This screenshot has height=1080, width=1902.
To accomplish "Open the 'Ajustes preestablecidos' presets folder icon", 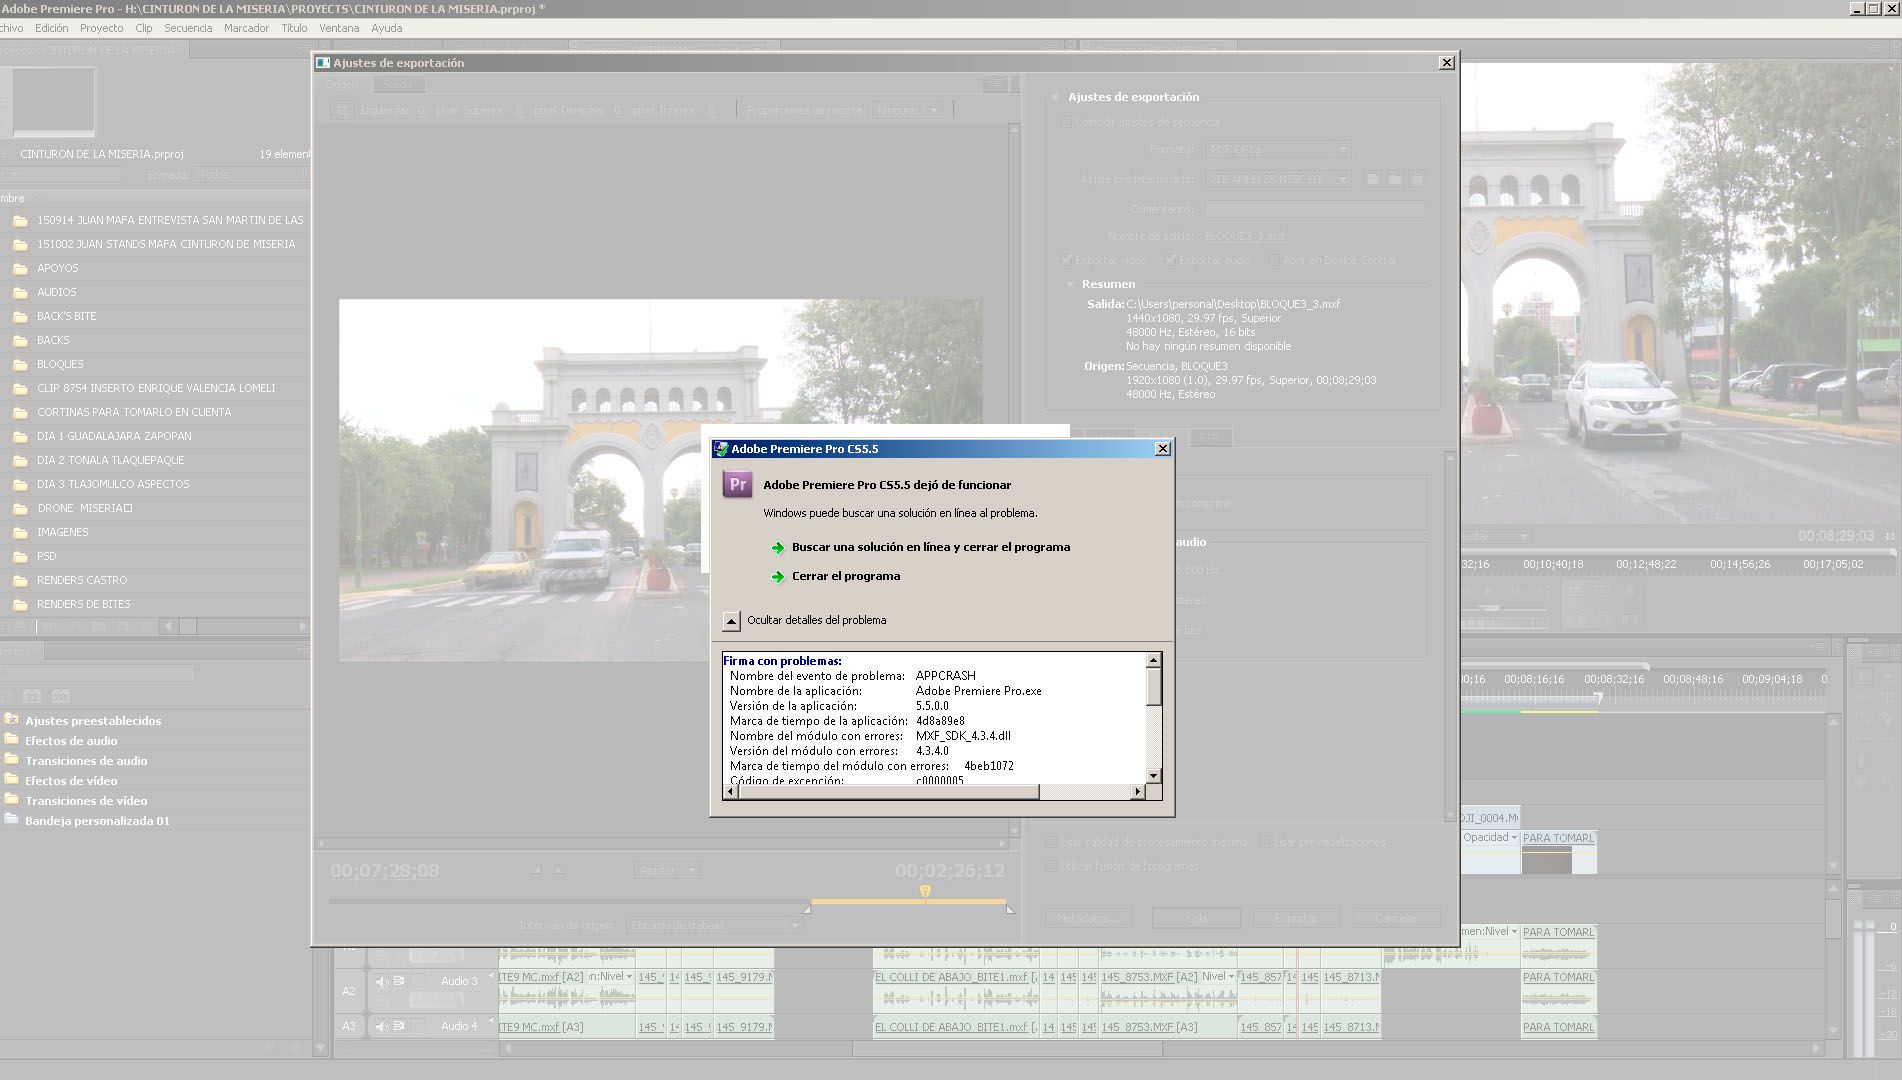I will [x=12, y=720].
